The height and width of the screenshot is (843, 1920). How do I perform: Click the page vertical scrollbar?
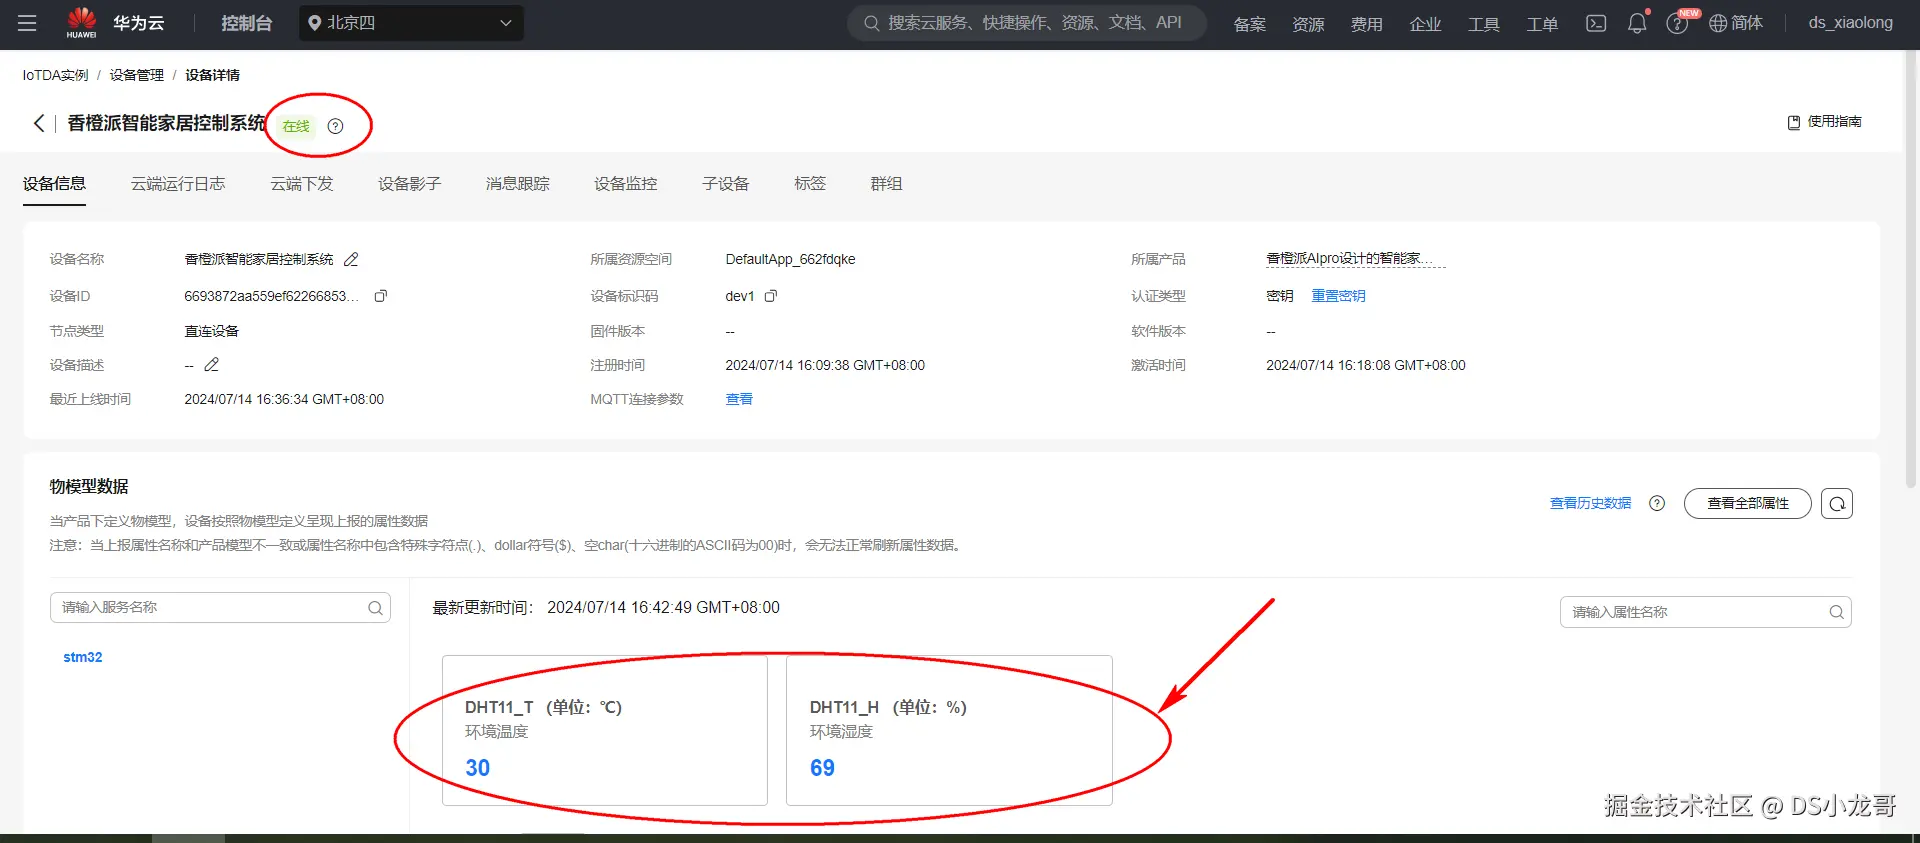point(1911,270)
